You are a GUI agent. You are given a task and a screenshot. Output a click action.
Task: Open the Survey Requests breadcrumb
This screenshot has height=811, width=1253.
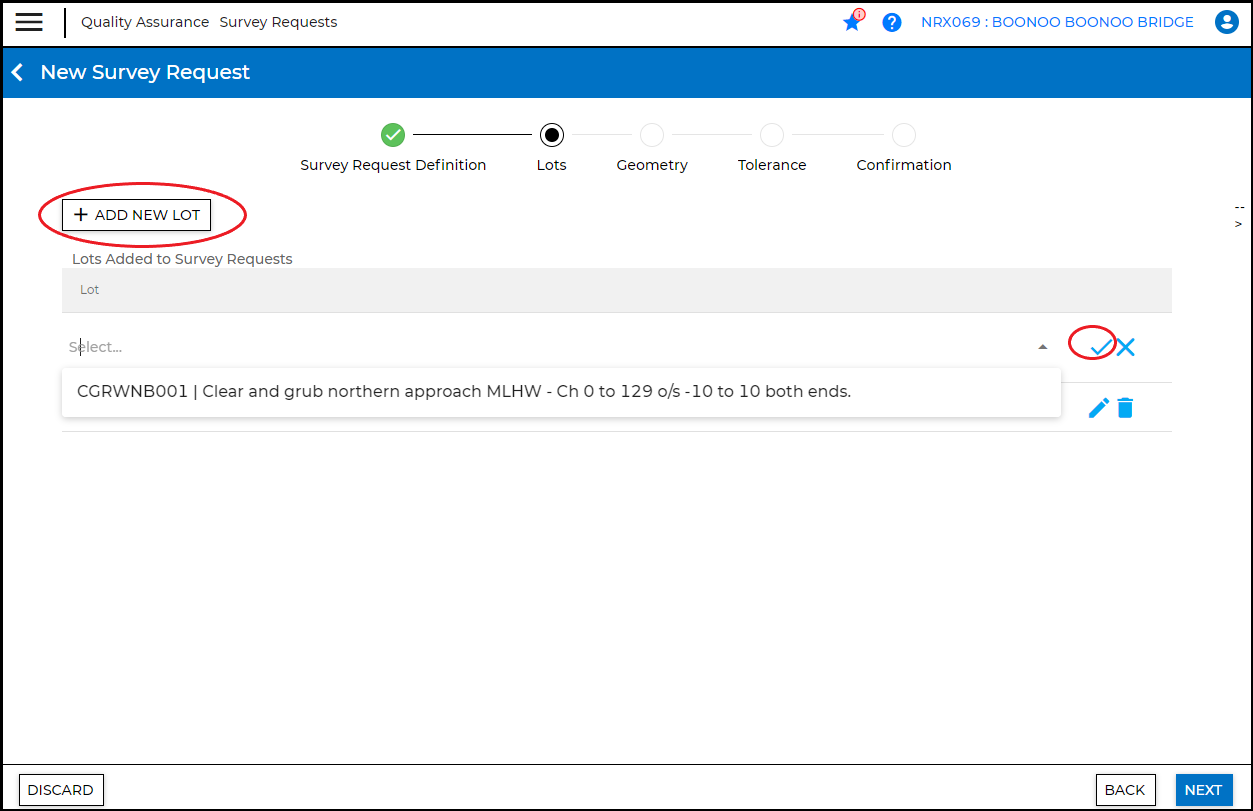tap(278, 22)
